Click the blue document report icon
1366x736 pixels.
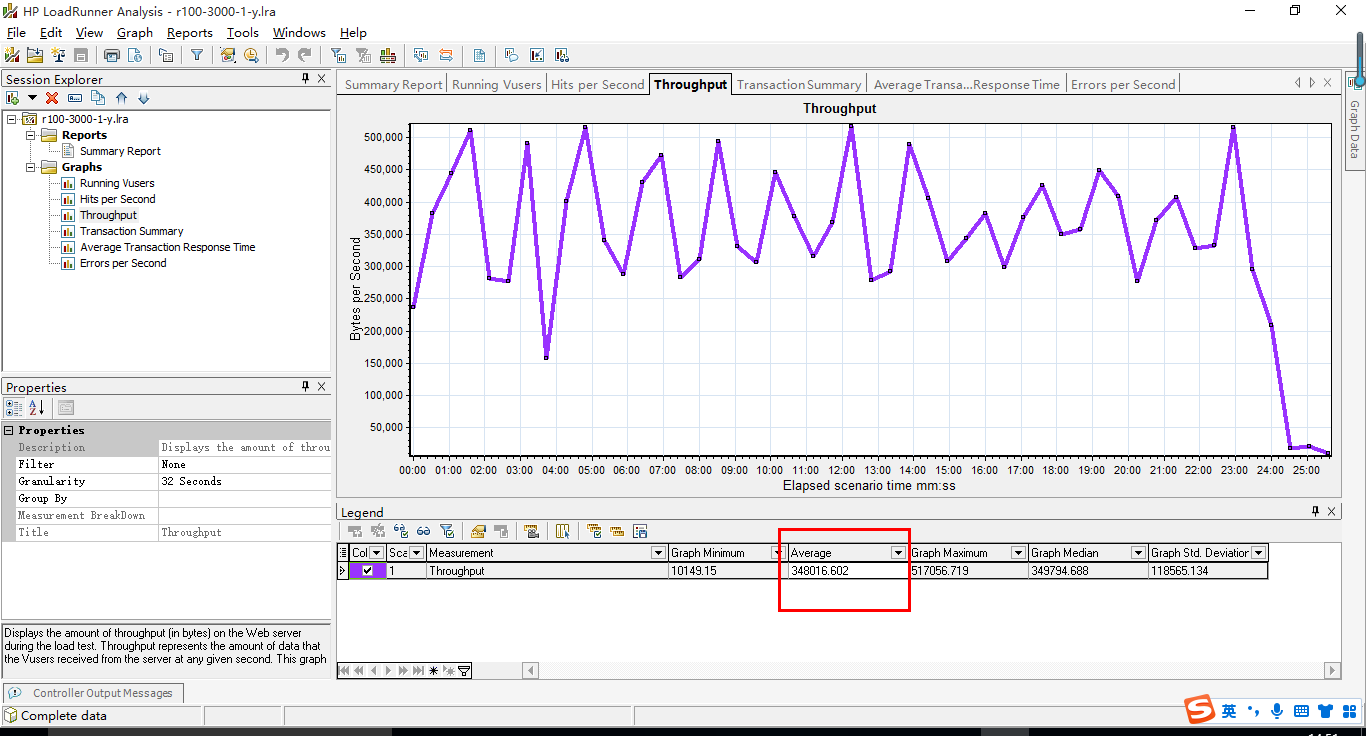point(479,55)
